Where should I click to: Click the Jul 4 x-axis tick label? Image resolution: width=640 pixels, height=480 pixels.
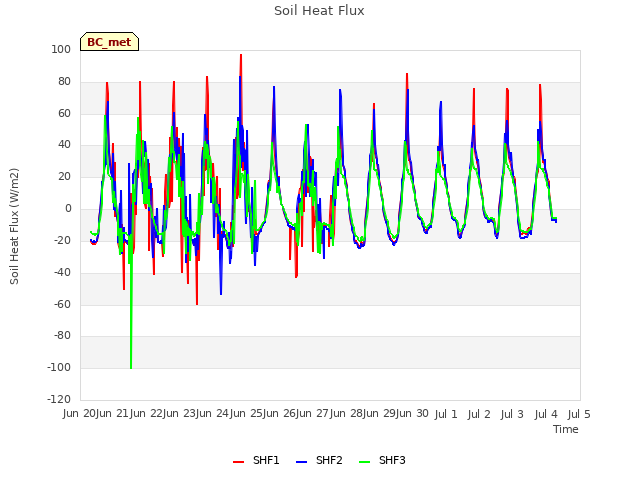click(546, 414)
